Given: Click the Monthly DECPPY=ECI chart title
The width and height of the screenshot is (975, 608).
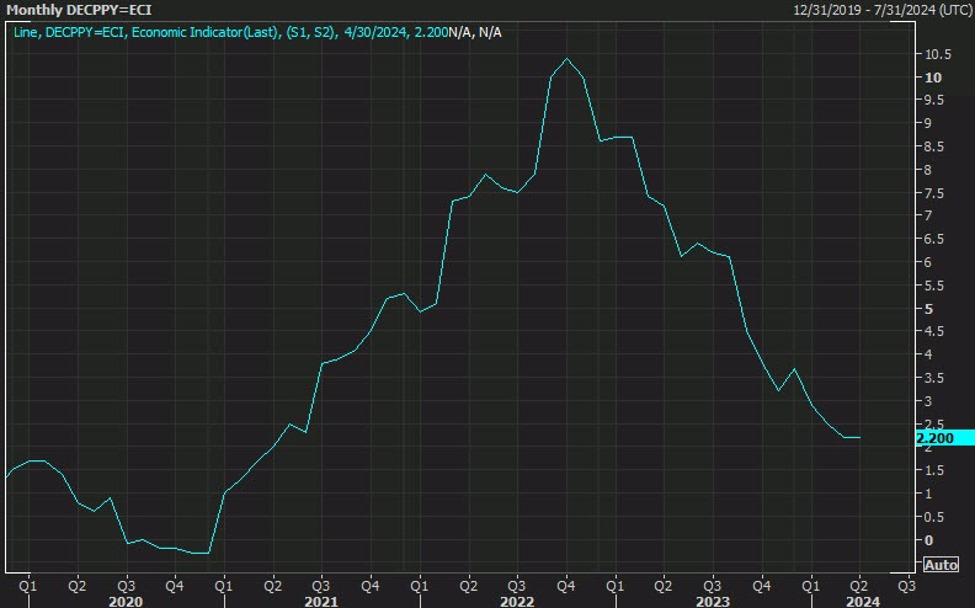Looking at the screenshot, I should tap(80, 10).
